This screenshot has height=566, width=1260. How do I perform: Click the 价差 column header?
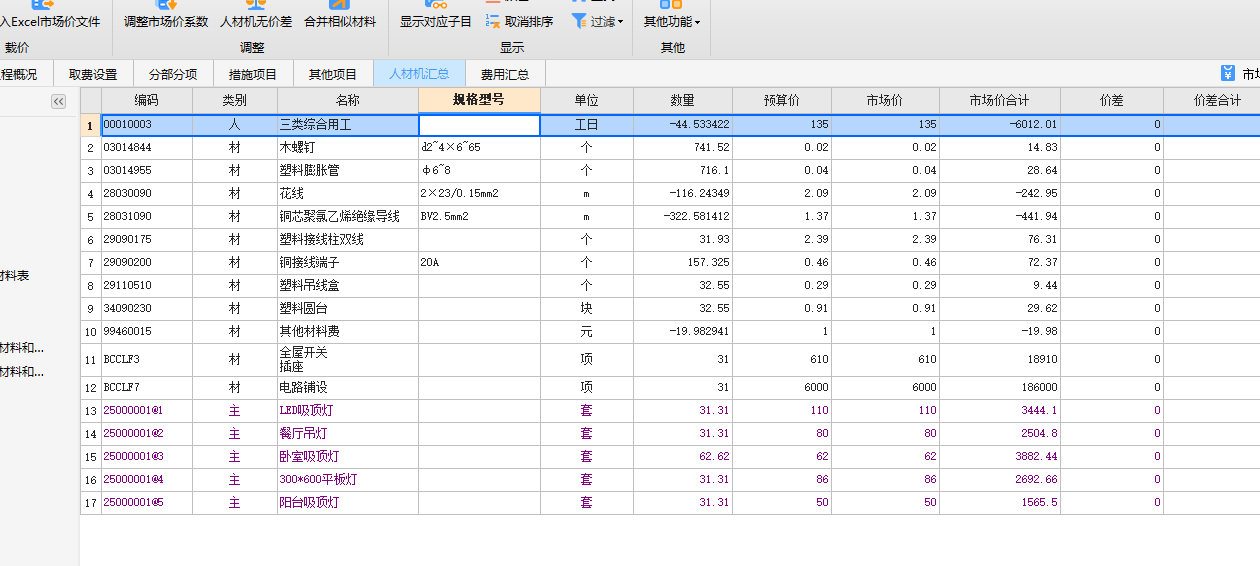tap(1112, 101)
